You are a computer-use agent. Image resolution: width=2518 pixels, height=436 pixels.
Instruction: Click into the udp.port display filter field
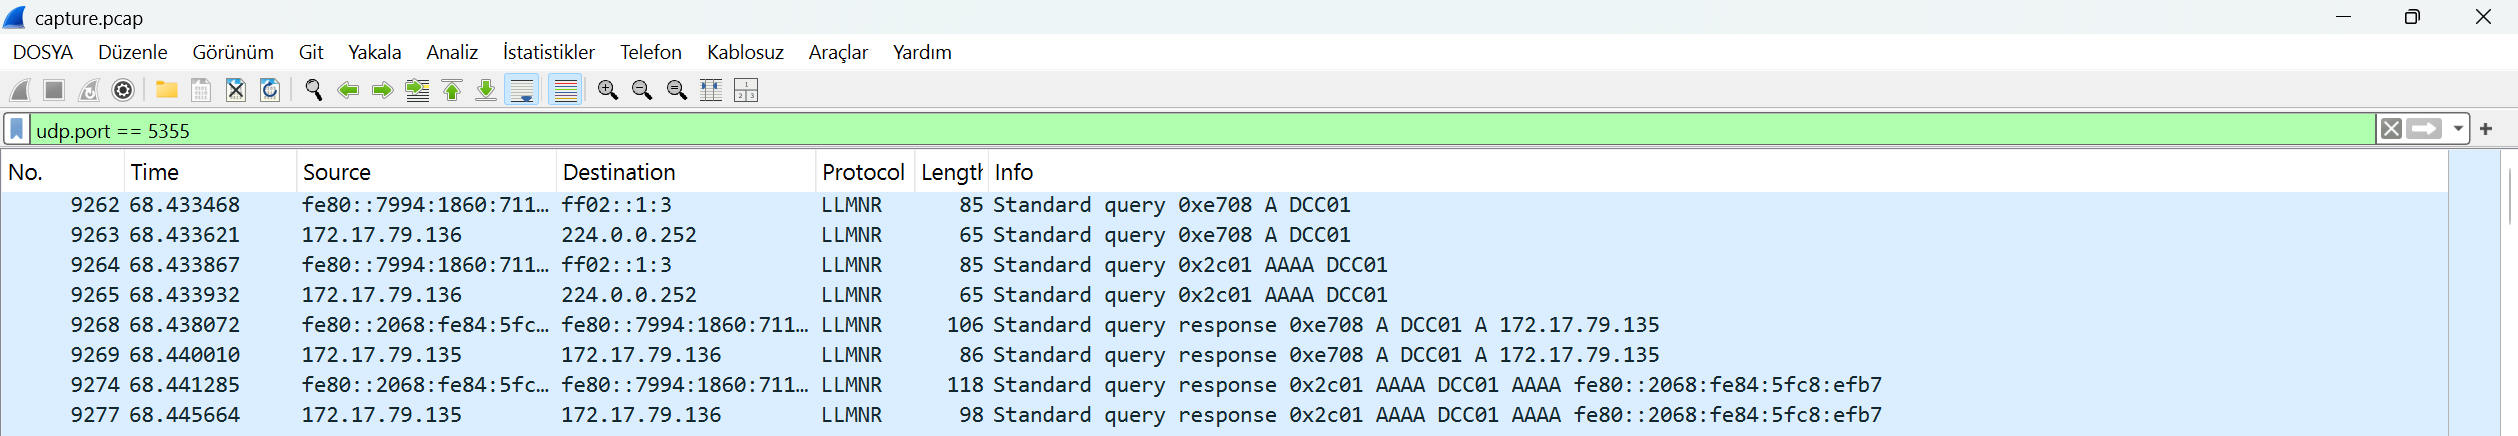click(1200, 130)
